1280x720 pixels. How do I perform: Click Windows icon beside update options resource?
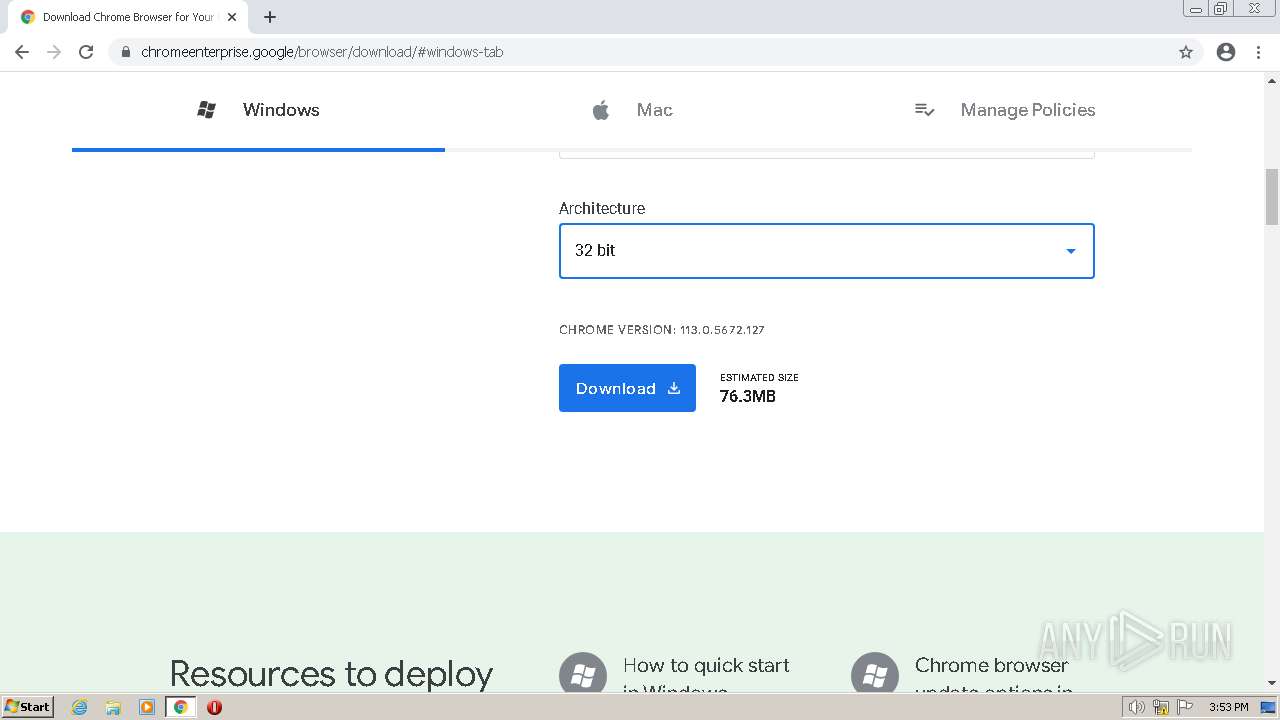click(x=874, y=674)
